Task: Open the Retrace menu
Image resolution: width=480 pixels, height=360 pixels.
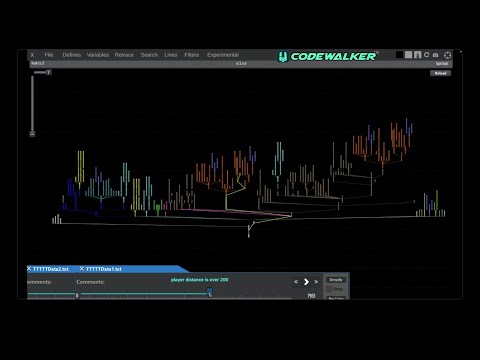Action: pyautogui.click(x=124, y=55)
